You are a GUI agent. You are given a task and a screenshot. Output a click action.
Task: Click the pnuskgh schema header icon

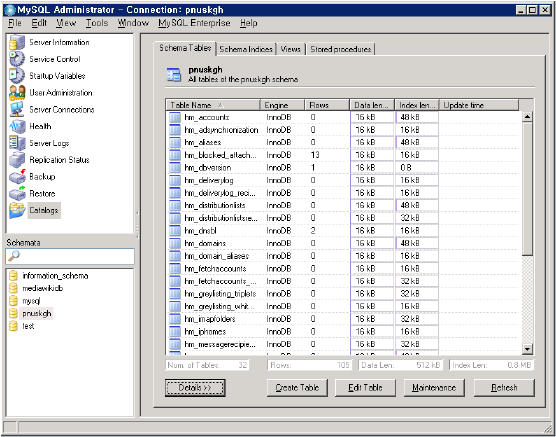tap(174, 75)
